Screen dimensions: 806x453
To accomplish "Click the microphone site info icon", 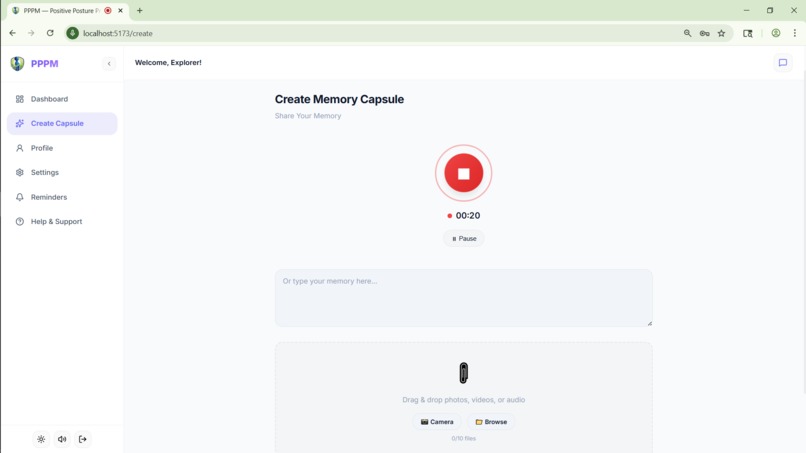I will 72,33.
